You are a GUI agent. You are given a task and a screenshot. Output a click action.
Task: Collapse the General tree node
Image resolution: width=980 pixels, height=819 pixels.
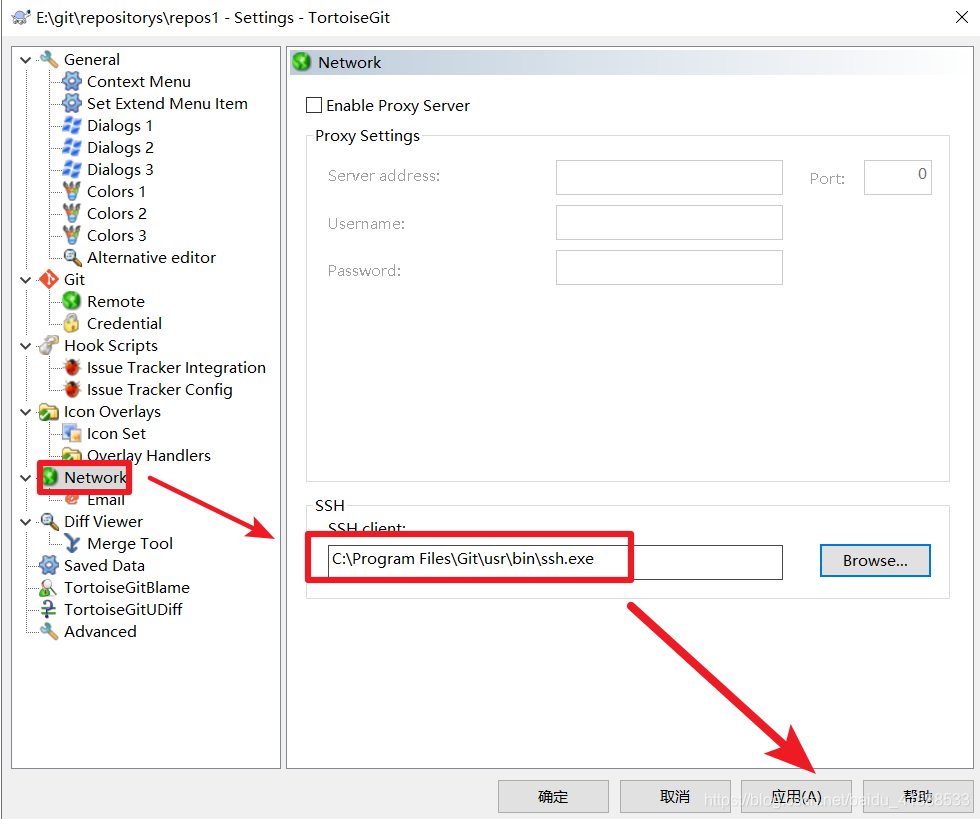pos(26,60)
